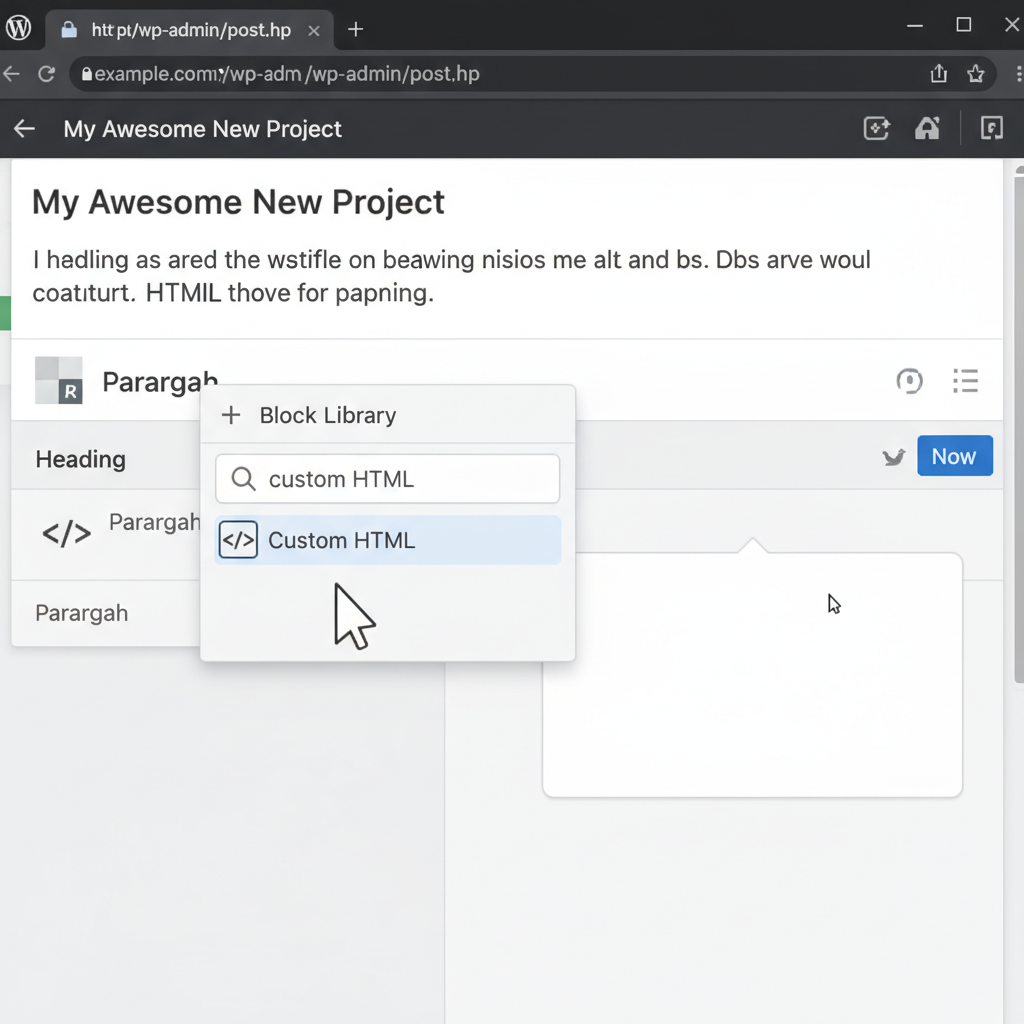Reload the page using the refresh icon

point(46,73)
